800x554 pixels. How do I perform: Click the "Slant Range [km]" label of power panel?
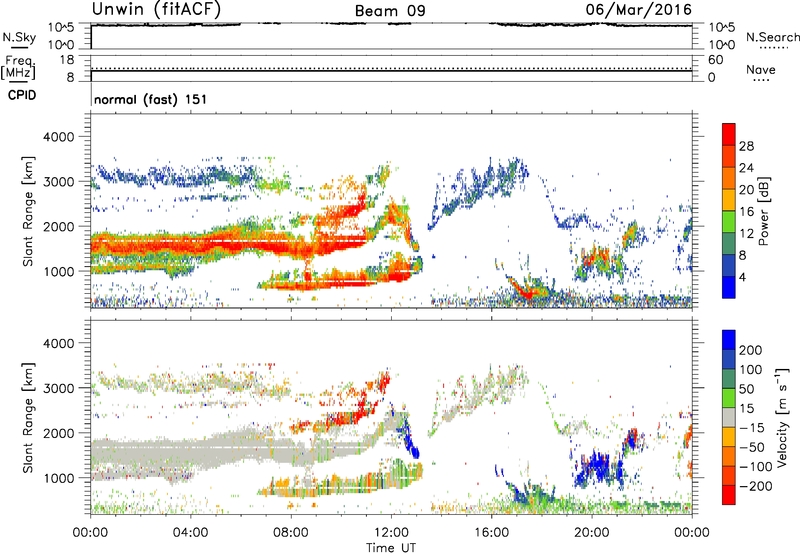click(28, 211)
